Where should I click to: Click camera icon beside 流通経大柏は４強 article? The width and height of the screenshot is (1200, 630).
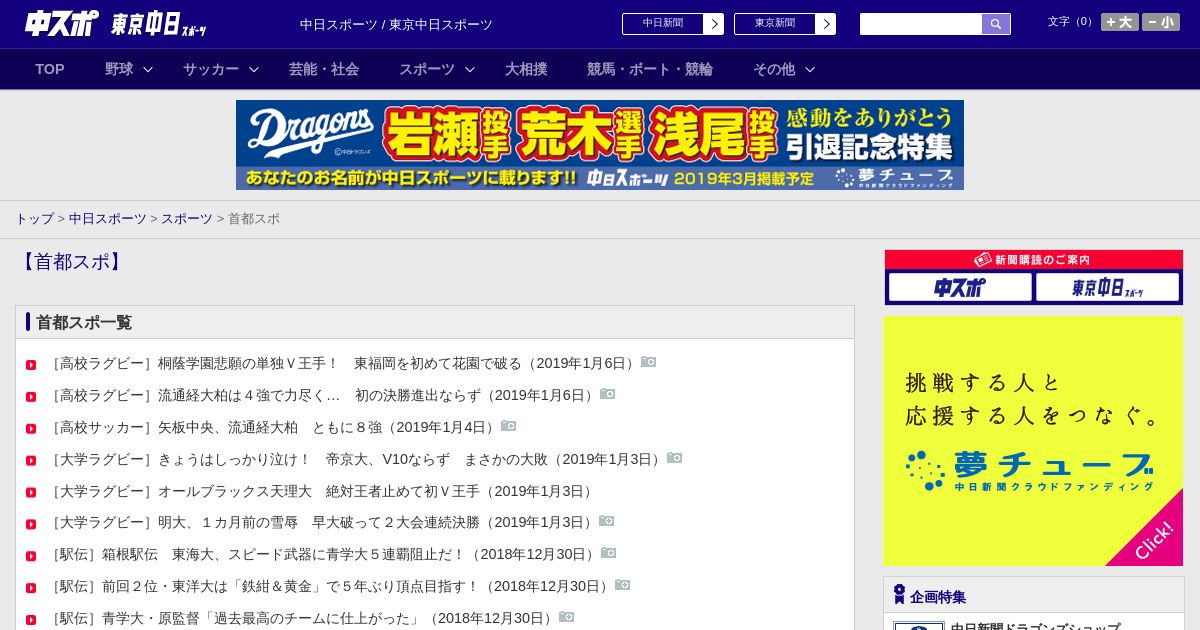coord(608,394)
